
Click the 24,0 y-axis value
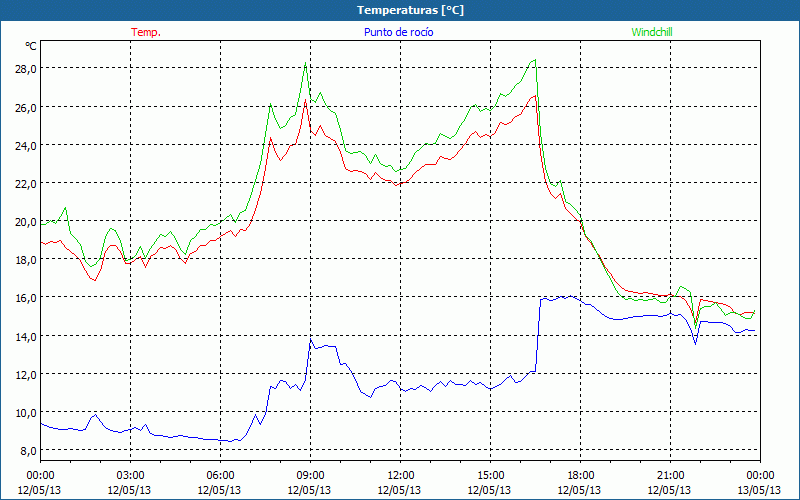26,145
